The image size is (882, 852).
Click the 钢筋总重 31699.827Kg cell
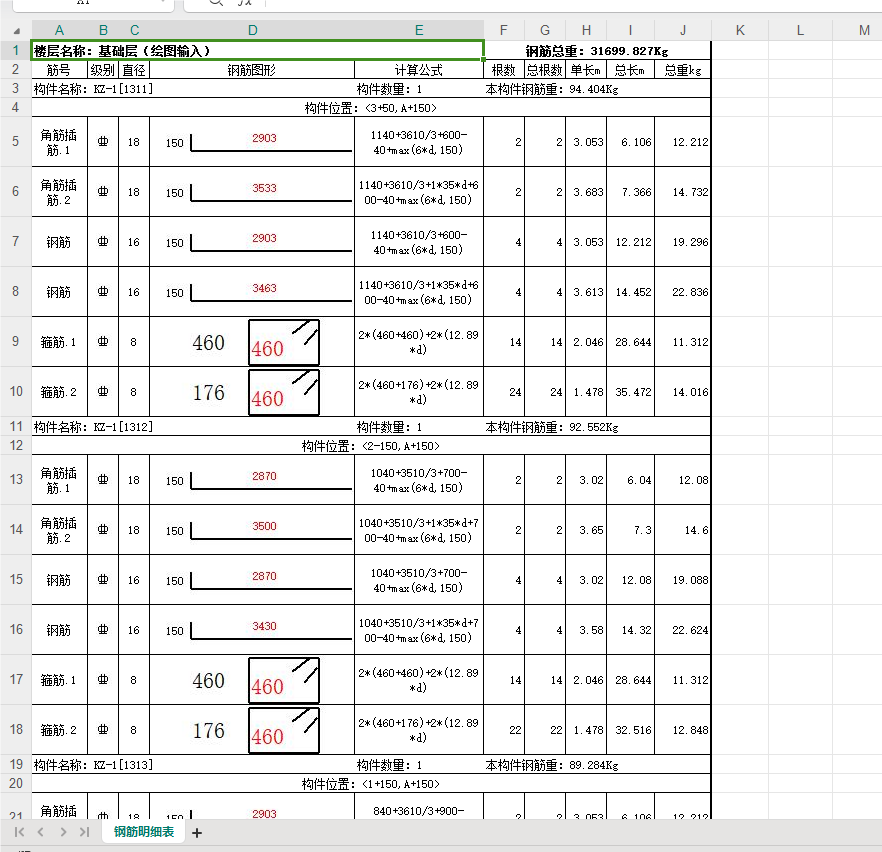click(597, 51)
